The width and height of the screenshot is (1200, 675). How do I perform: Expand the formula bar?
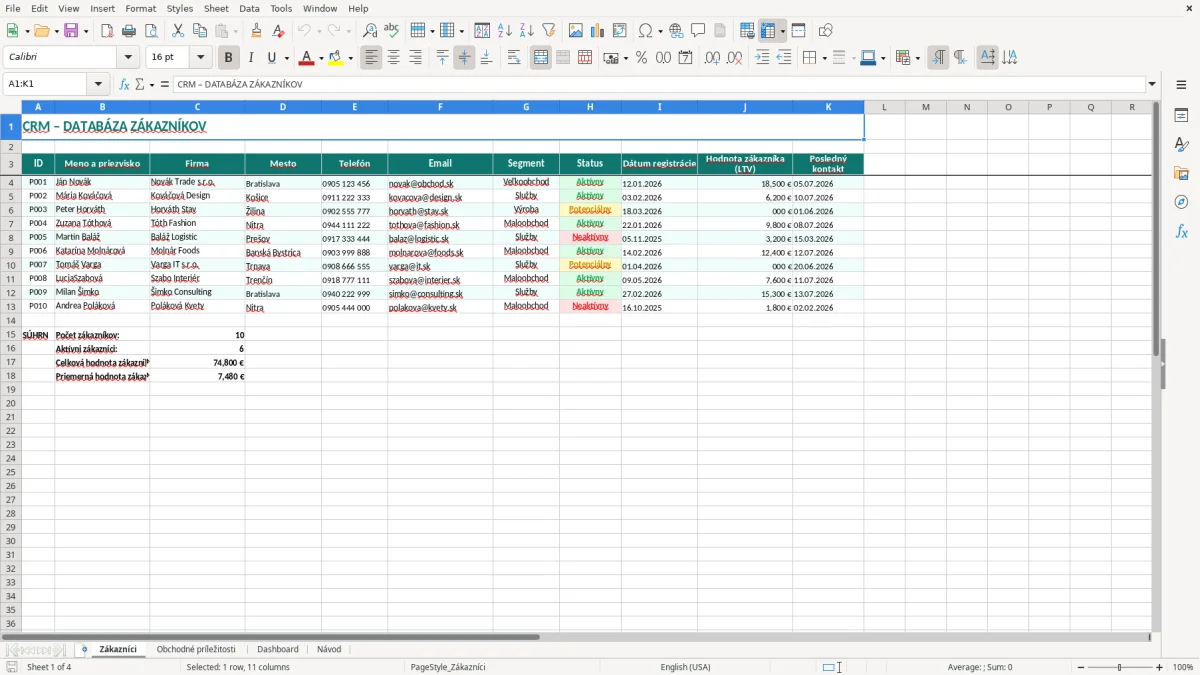click(x=1152, y=84)
